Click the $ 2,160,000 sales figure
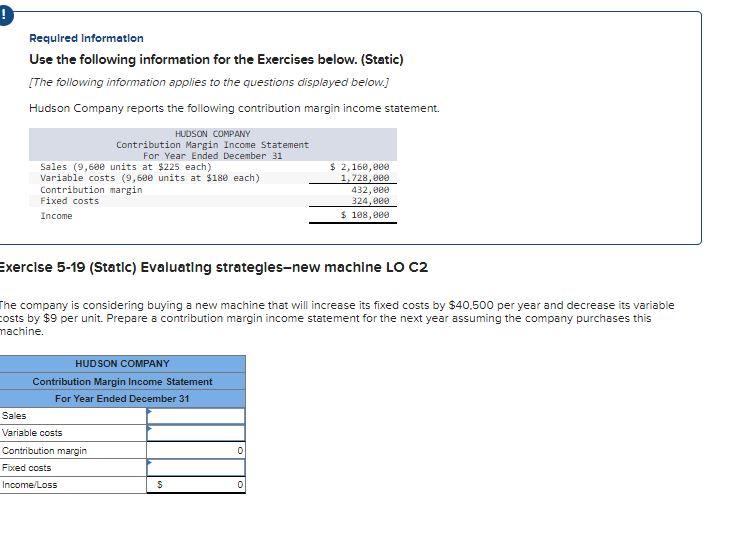Image resolution: width=737 pixels, height=553 pixels. pos(360,167)
